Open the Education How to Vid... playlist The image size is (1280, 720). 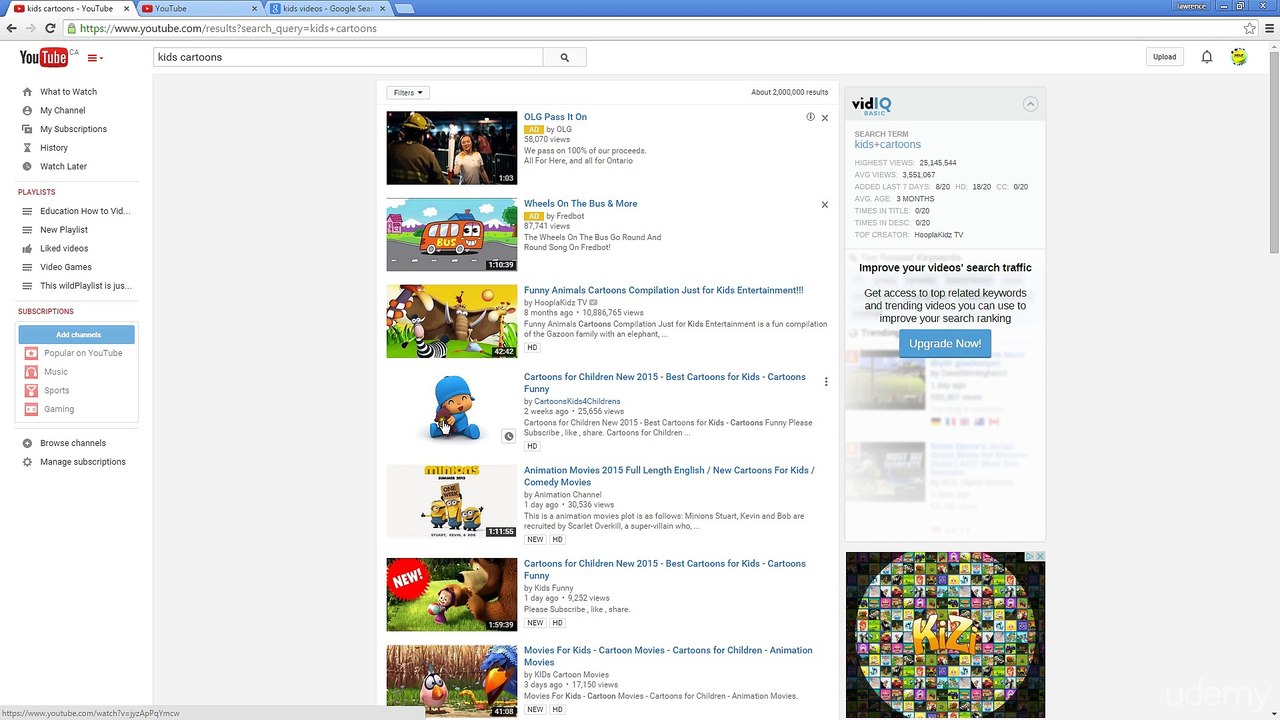point(85,211)
